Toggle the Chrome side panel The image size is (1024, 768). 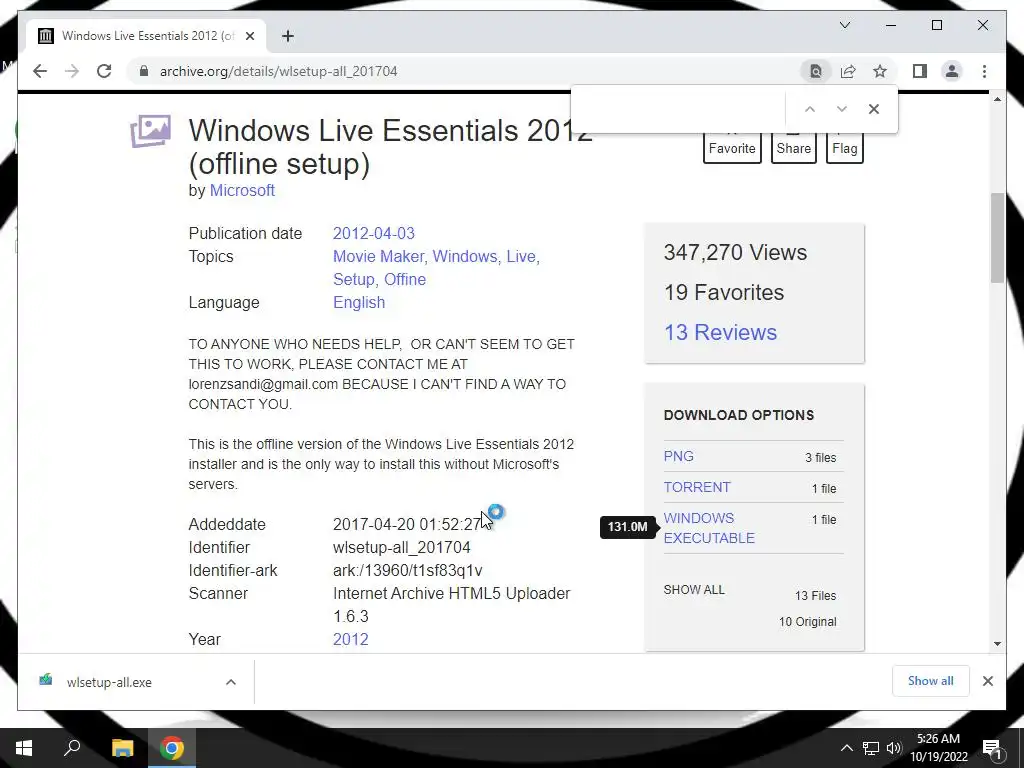pyautogui.click(x=920, y=71)
